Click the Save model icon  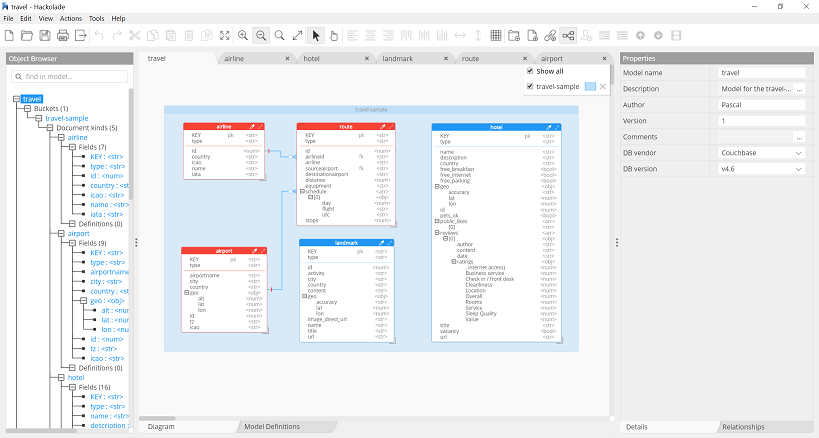[44, 36]
